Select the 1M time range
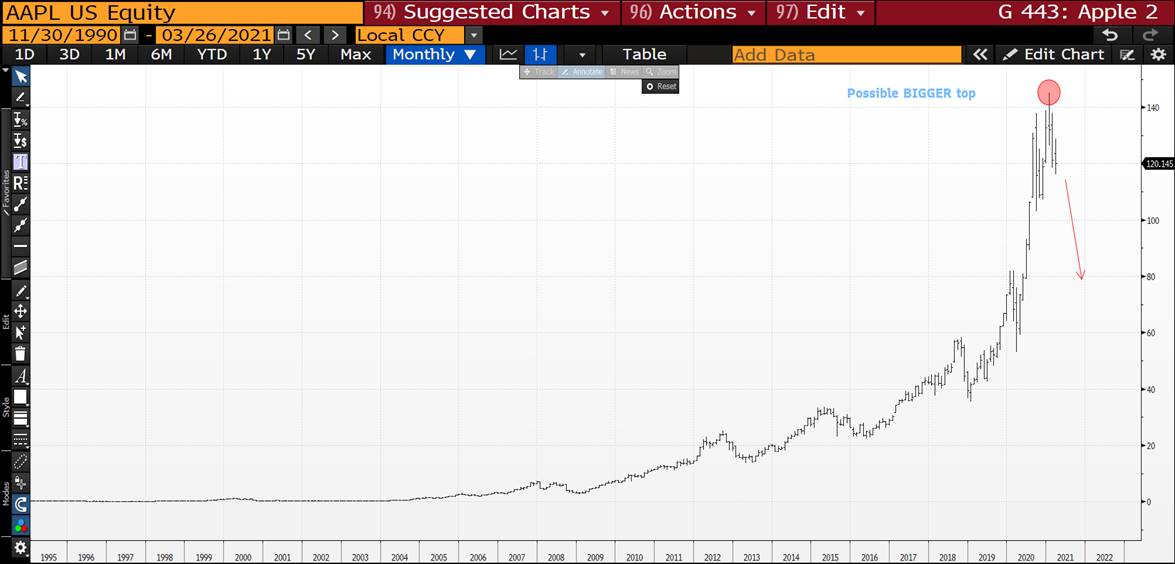This screenshot has width=1175, height=564. (x=115, y=55)
